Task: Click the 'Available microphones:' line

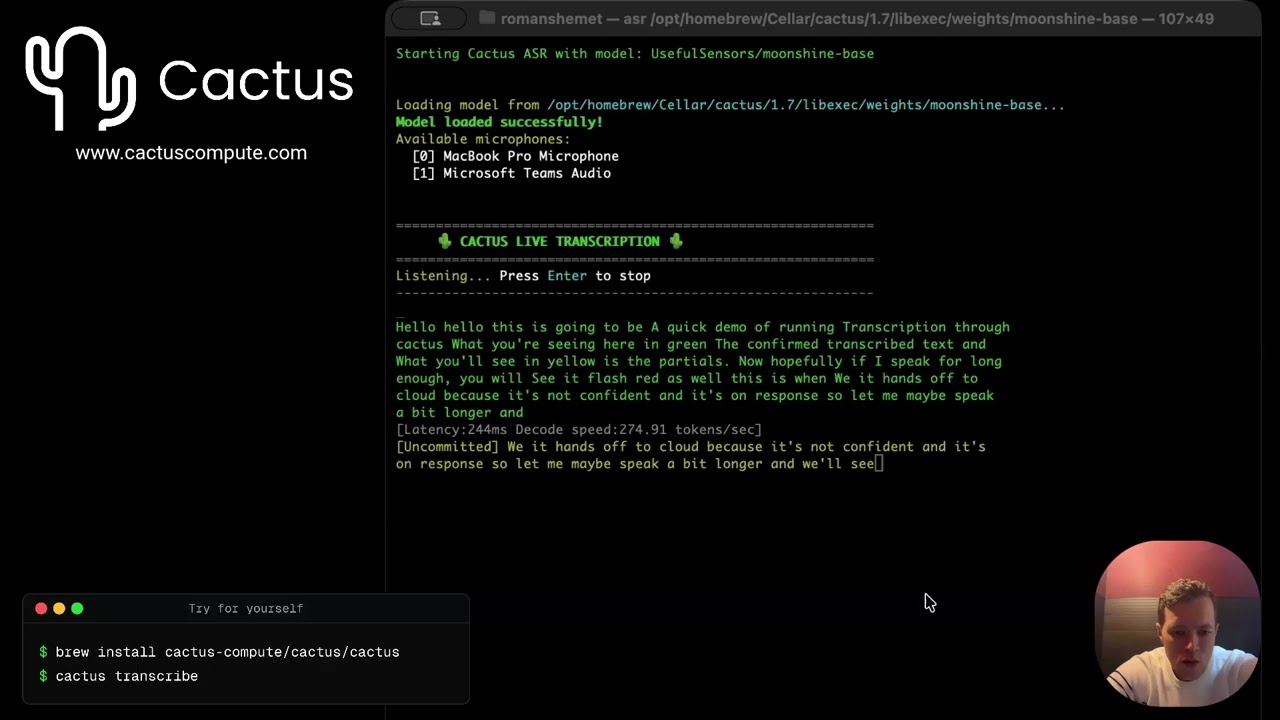Action: click(483, 139)
